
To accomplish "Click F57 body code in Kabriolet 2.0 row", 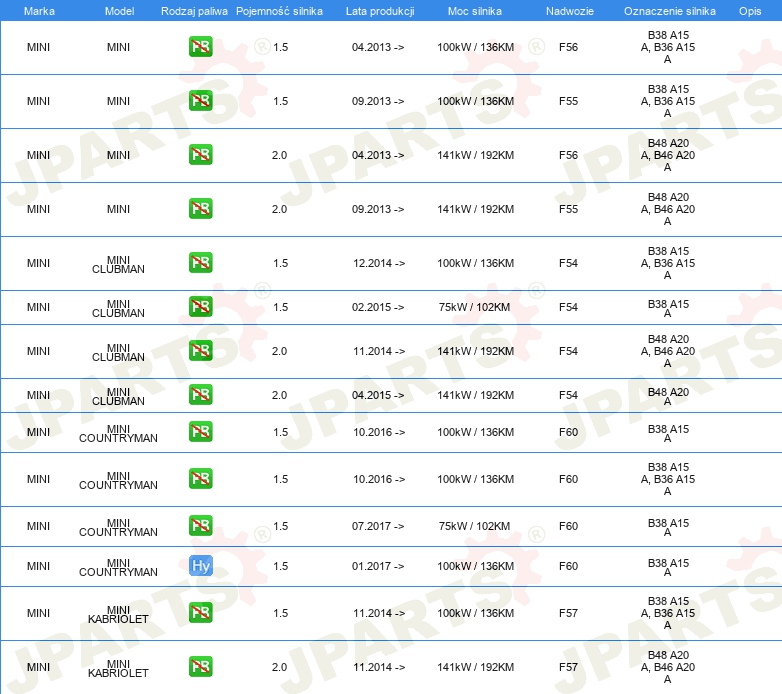I will (x=569, y=667).
